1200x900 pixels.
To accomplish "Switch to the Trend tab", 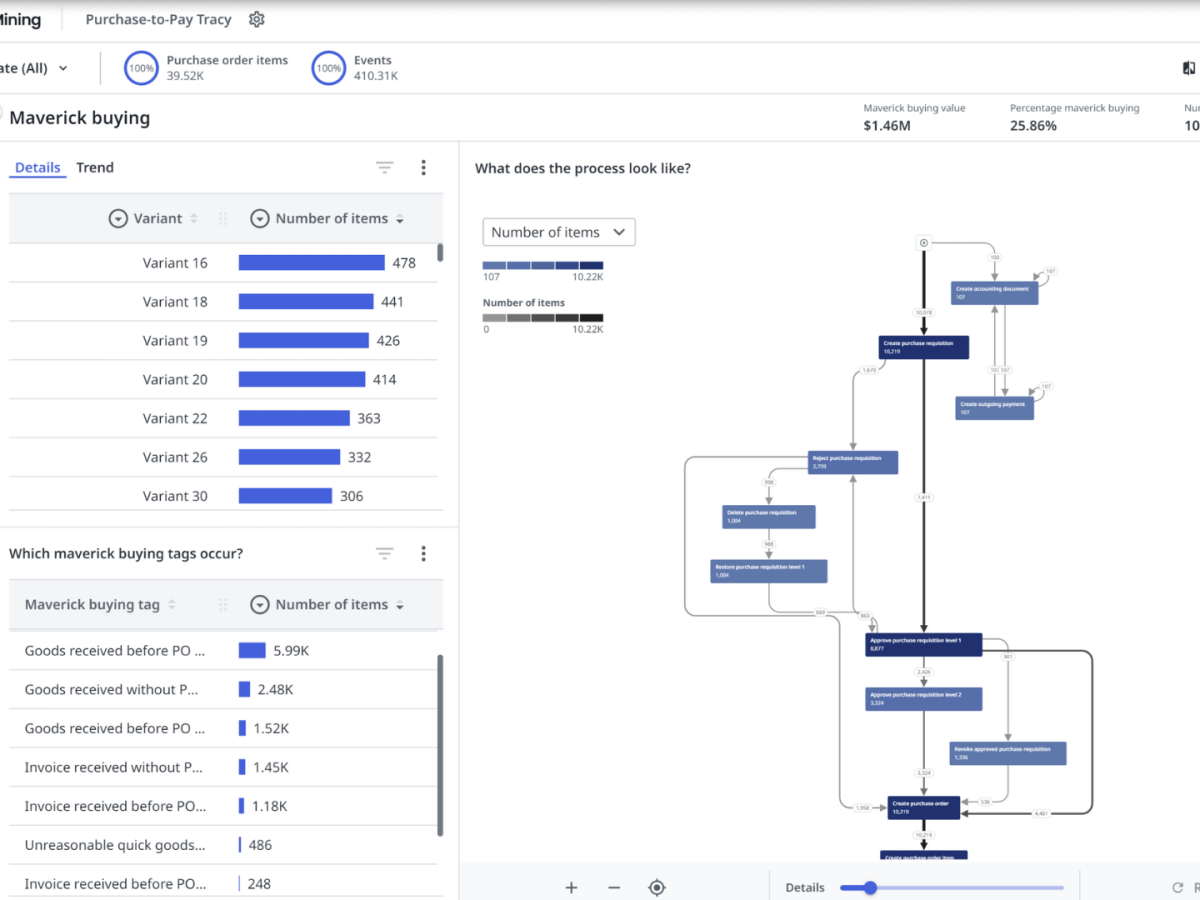I will pos(95,167).
